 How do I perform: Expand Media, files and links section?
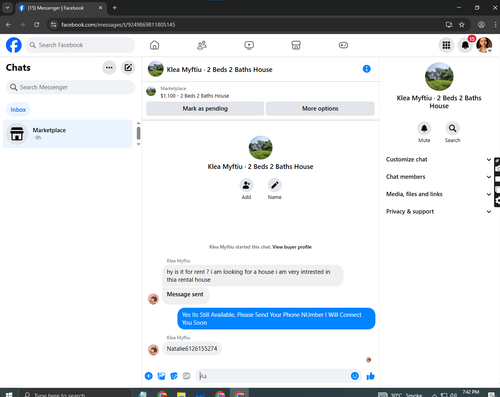coord(439,194)
